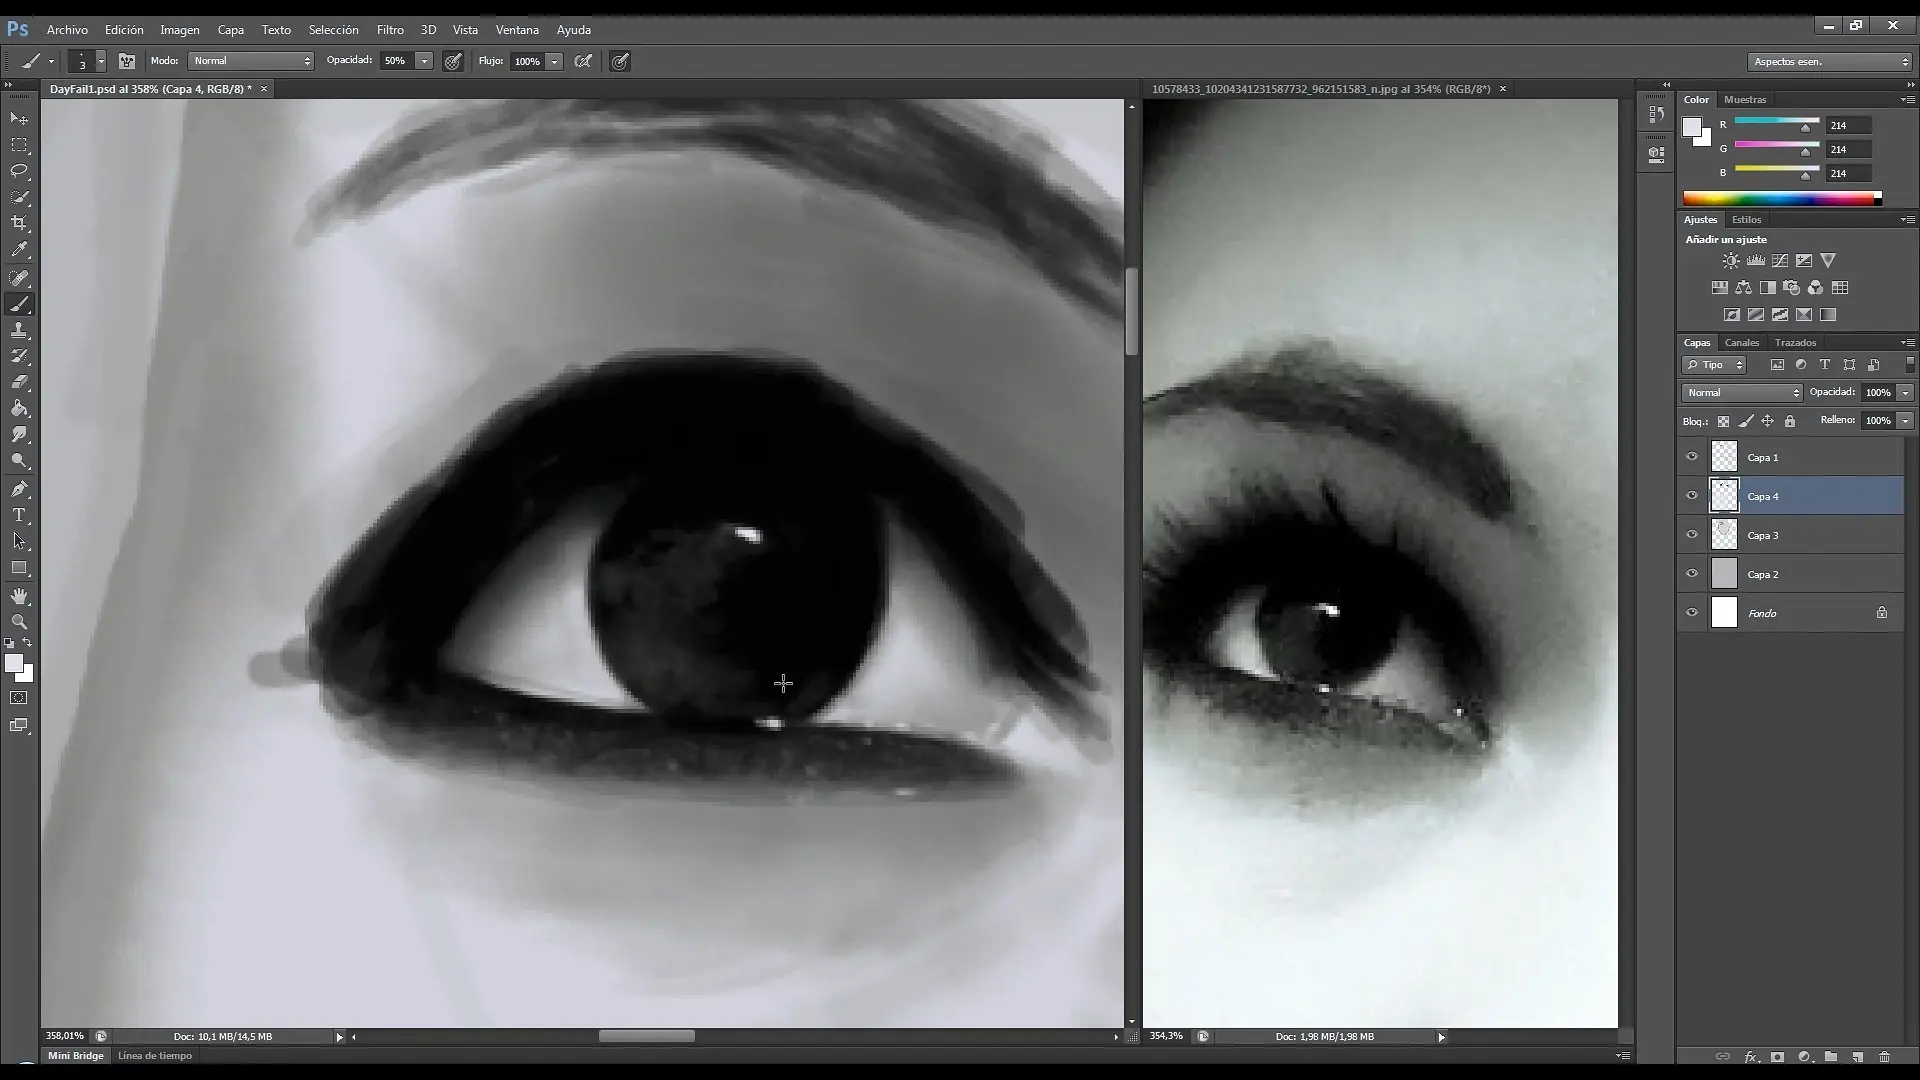The height and width of the screenshot is (1080, 1920).
Task: Switch to the Muestras tab
Action: (1745, 99)
